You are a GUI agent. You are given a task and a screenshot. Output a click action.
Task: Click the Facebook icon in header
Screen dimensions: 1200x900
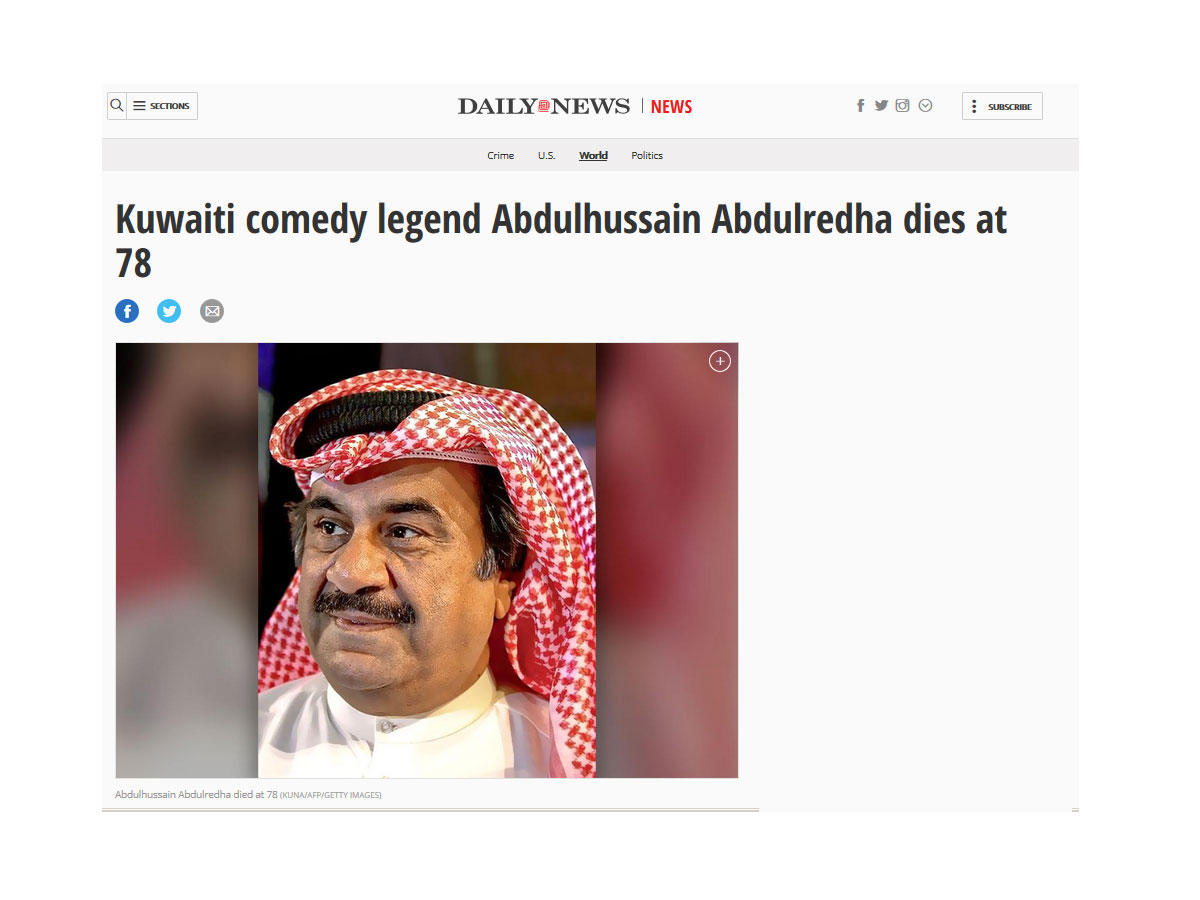(x=860, y=106)
